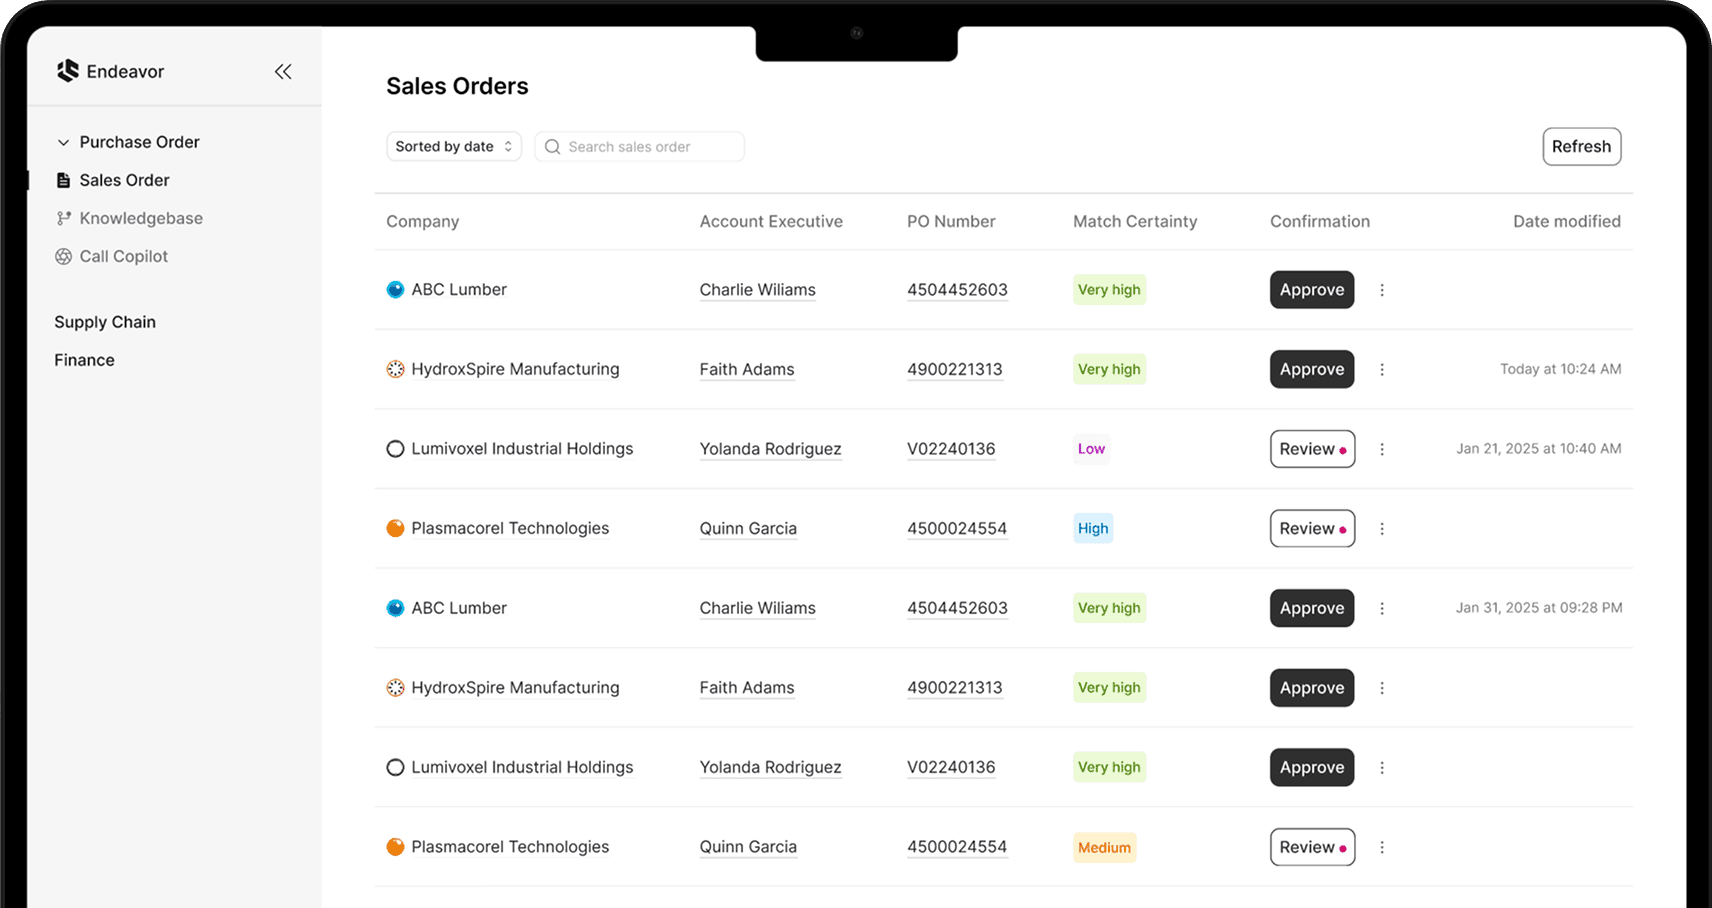Image resolution: width=1712 pixels, height=908 pixels.
Task: Click the blue globe avatar next to ABC Lumber
Action: pyautogui.click(x=395, y=289)
